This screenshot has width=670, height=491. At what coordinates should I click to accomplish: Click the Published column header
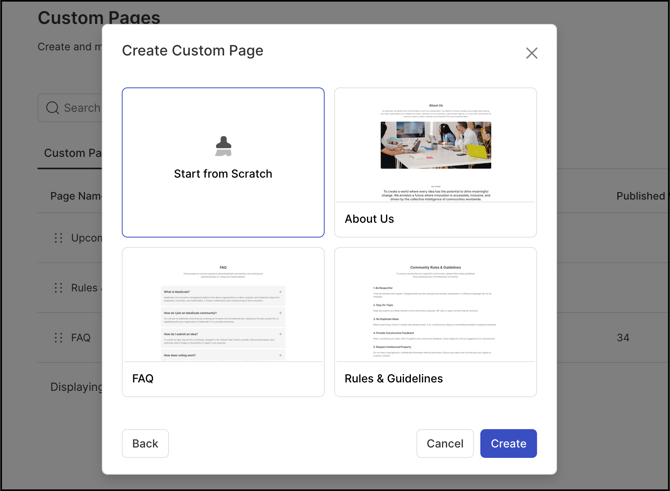640,196
